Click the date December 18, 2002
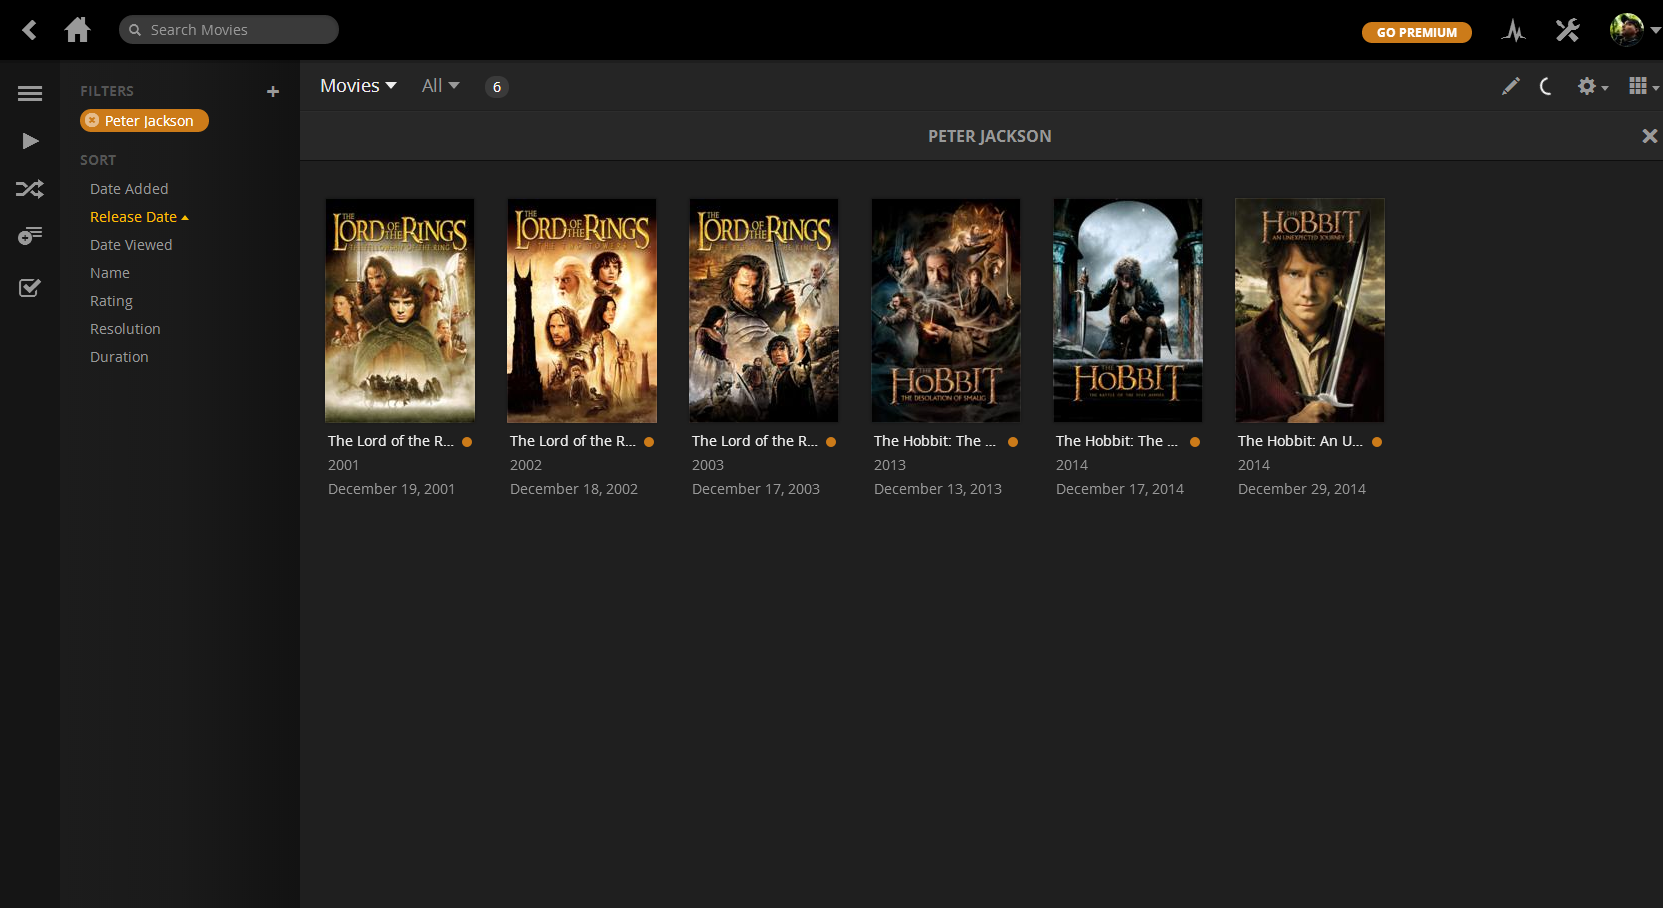The height and width of the screenshot is (908, 1663). 574,489
